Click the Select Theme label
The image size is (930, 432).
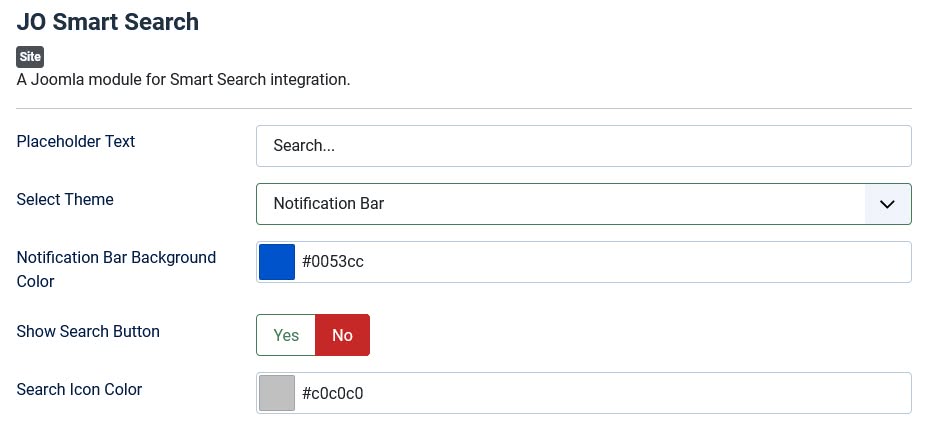[x=65, y=199]
